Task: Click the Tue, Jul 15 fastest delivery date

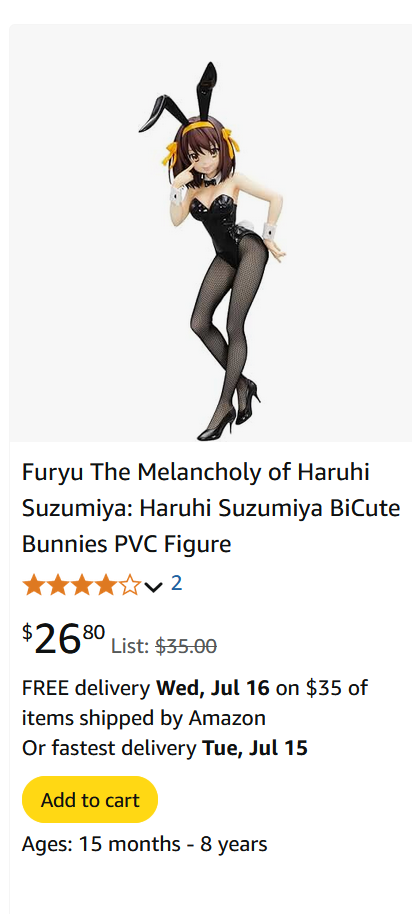Action: tap(255, 748)
